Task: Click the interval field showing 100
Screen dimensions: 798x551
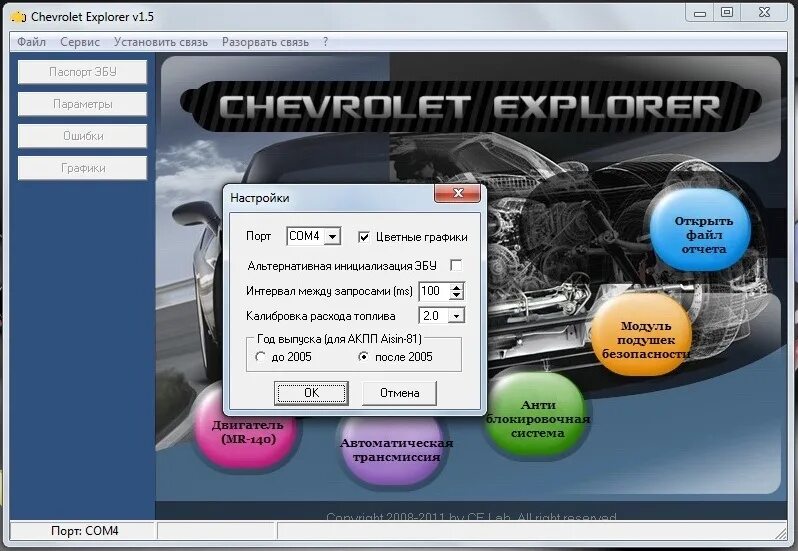Action: click(434, 291)
